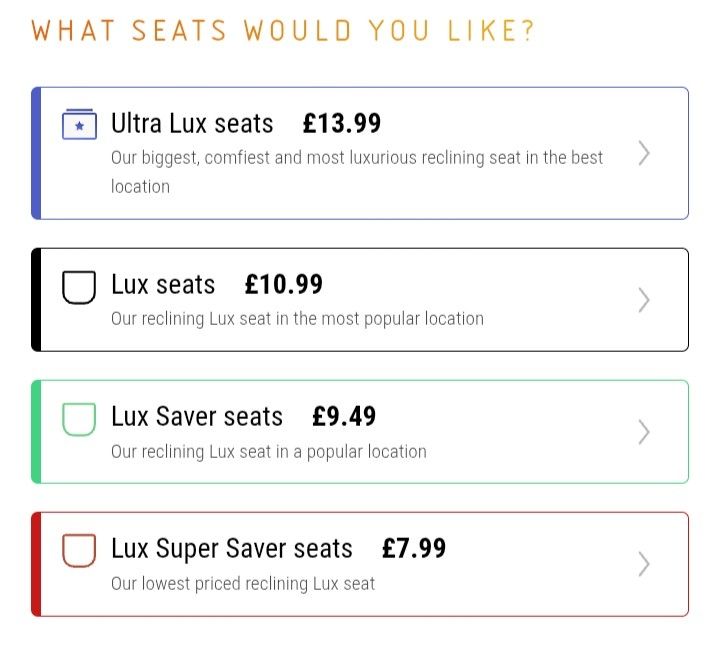Choose the Lux seats title
Image resolution: width=720 pixels, height=667 pixels.
(x=163, y=285)
